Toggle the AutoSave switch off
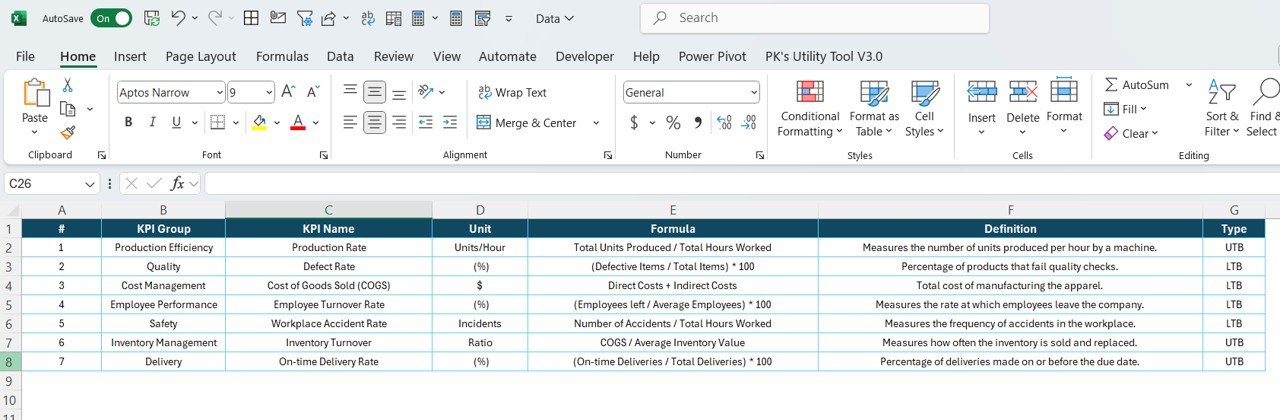 pos(111,18)
